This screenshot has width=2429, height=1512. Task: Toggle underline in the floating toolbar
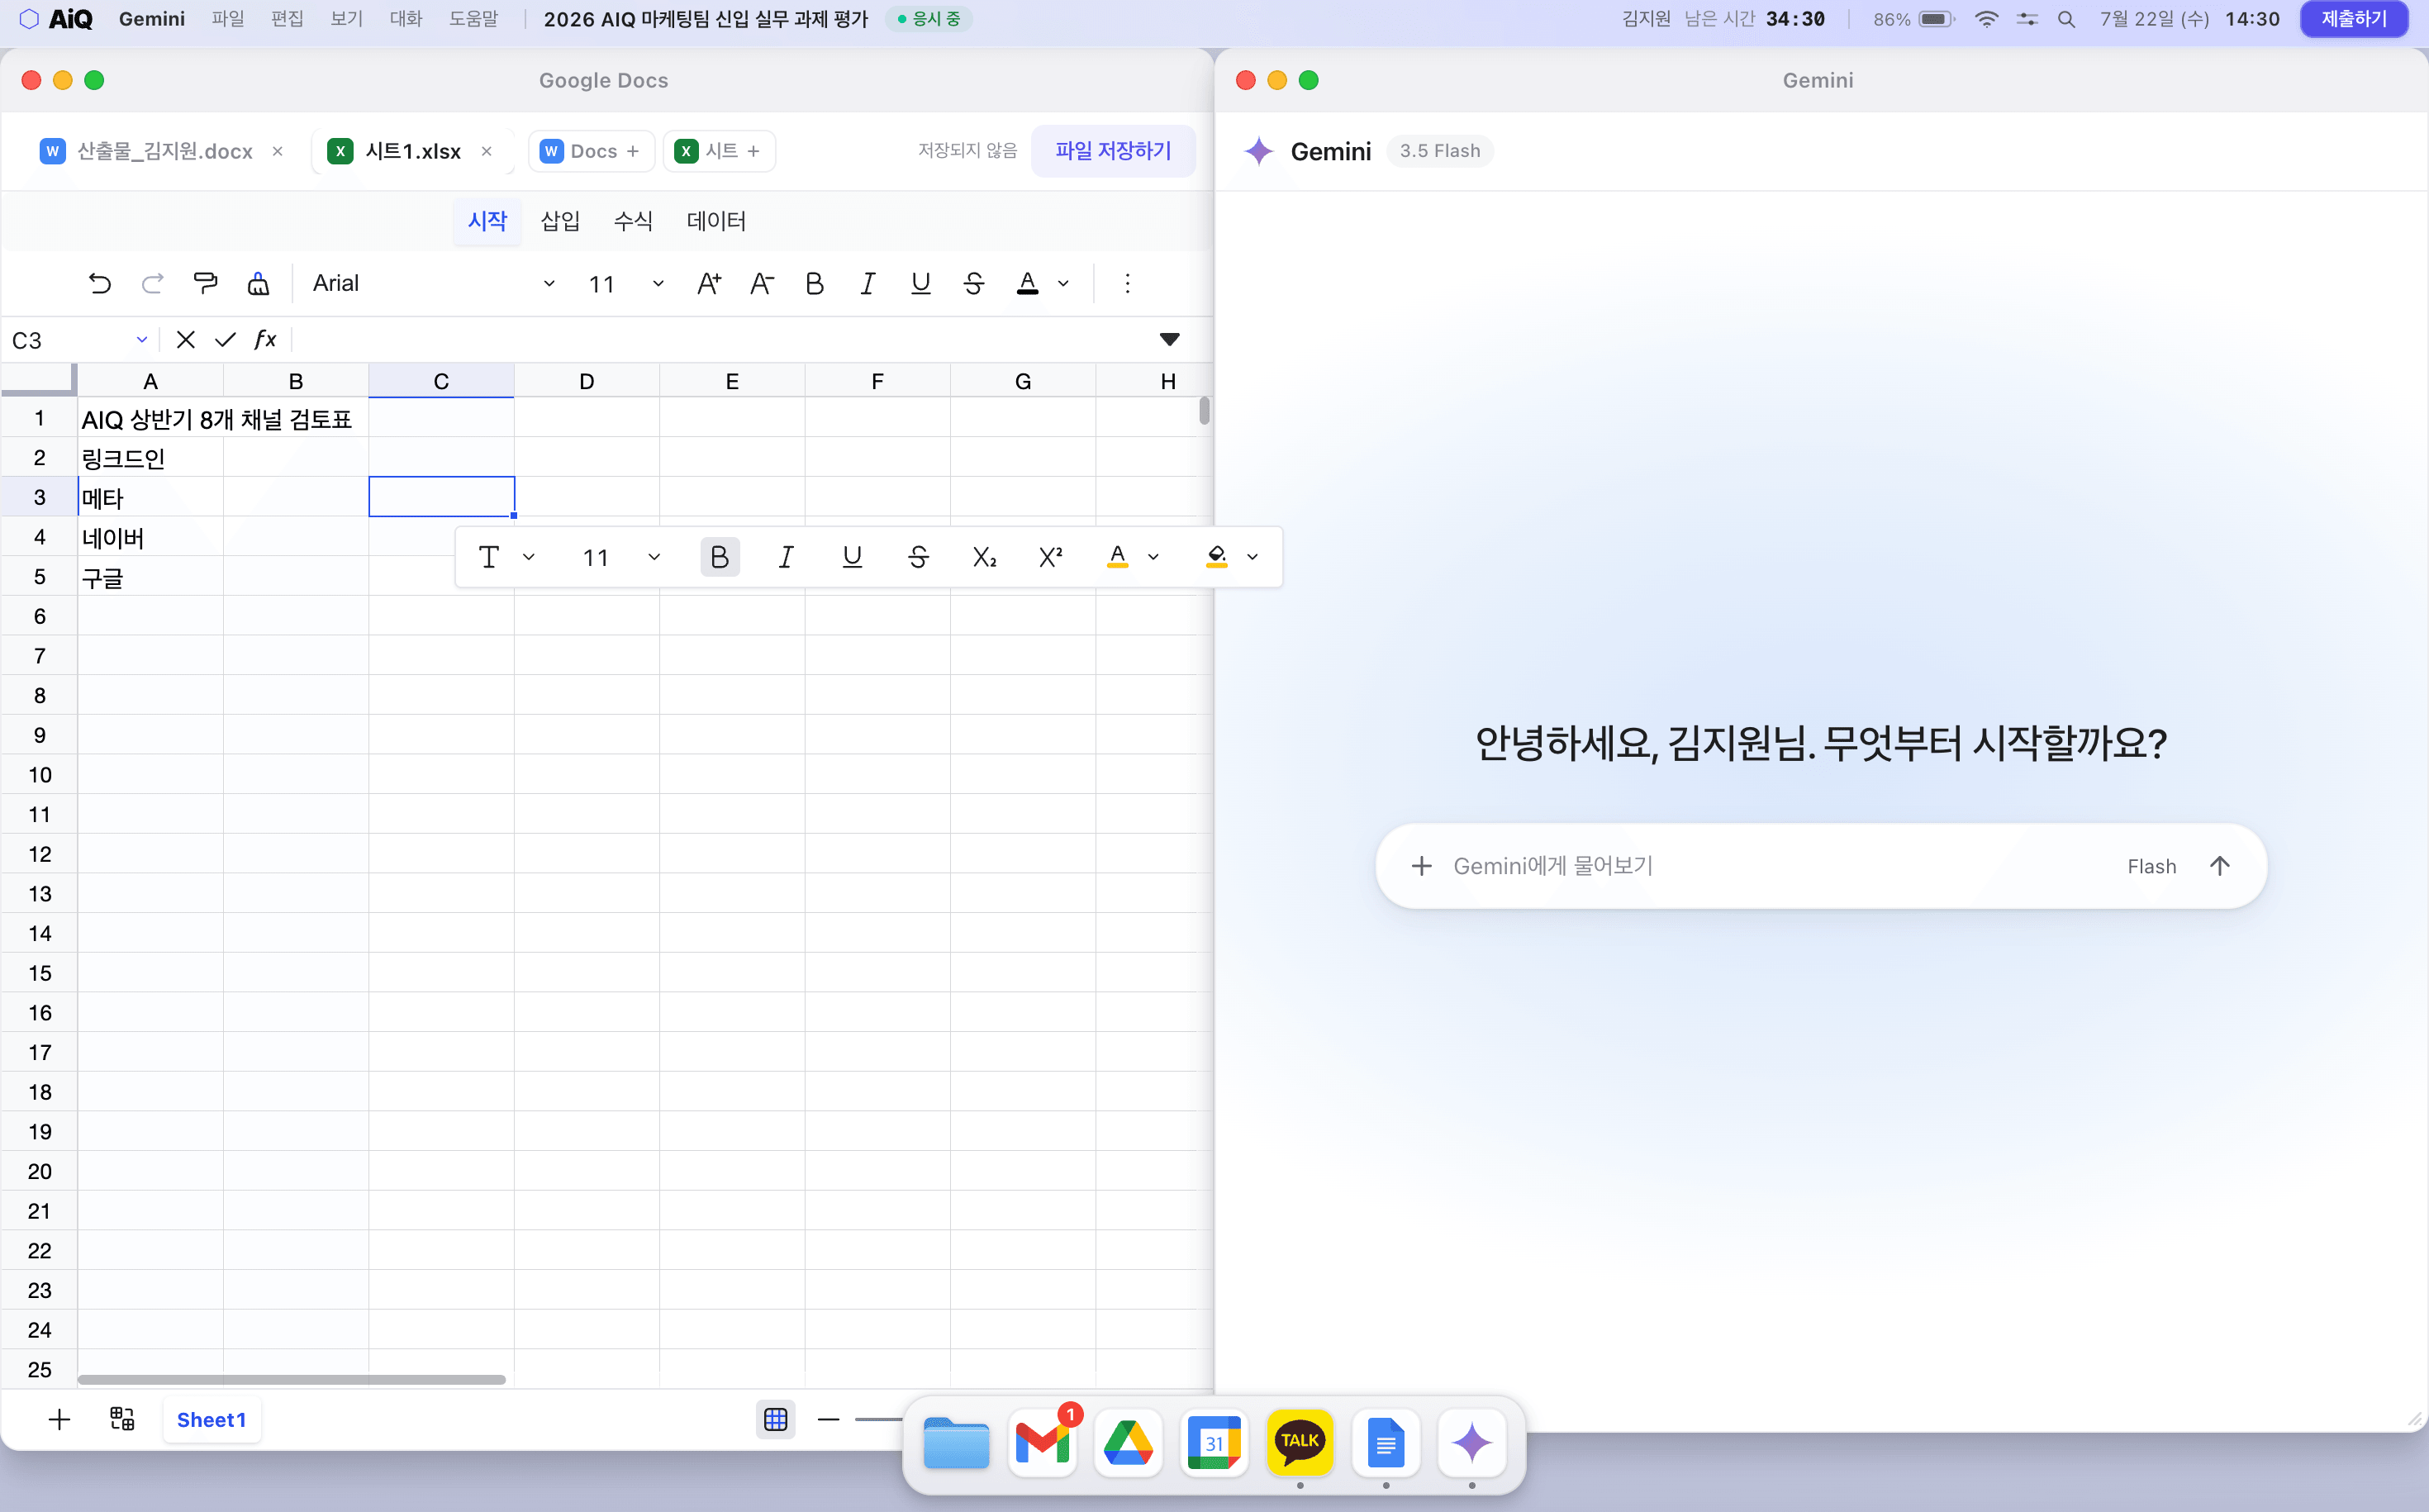point(852,557)
